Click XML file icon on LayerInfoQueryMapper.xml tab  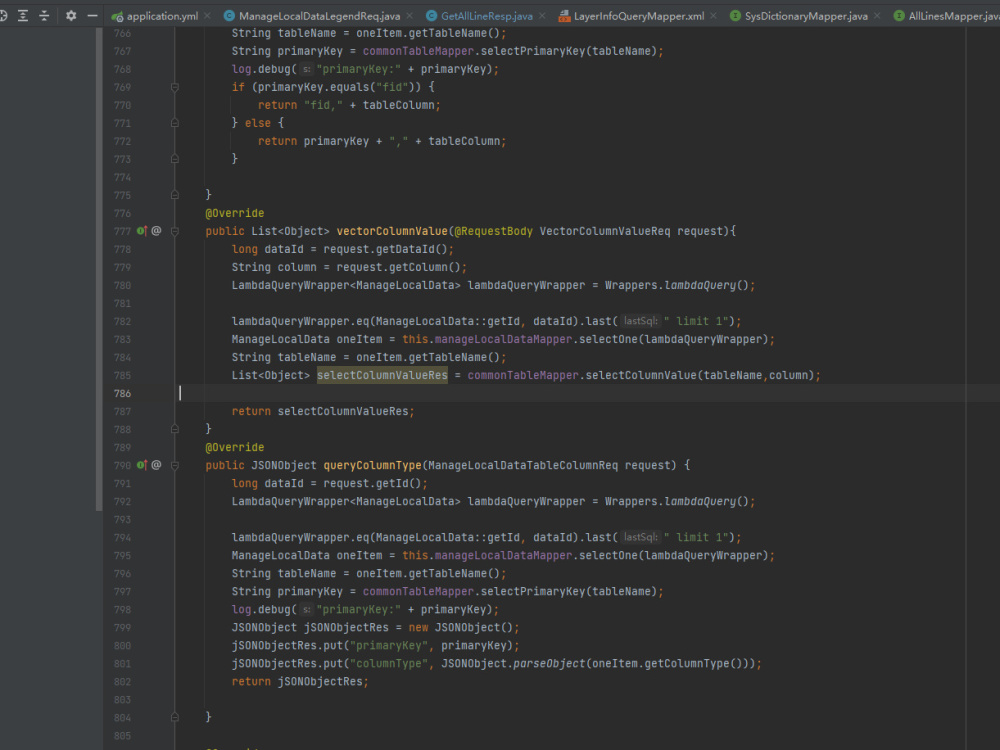point(564,16)
